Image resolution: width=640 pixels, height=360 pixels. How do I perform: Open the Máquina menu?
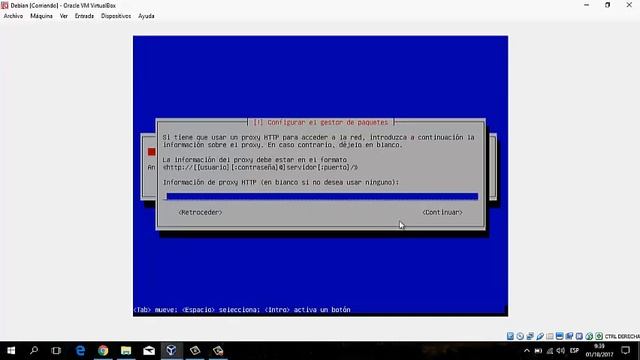(41, 16)
